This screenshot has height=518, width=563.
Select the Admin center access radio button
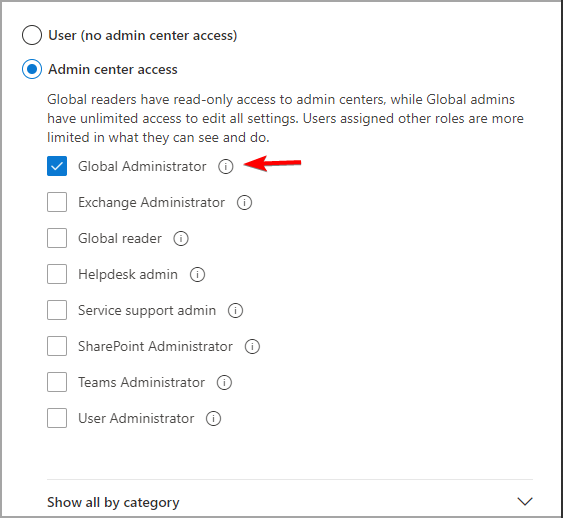coord(32,69)
